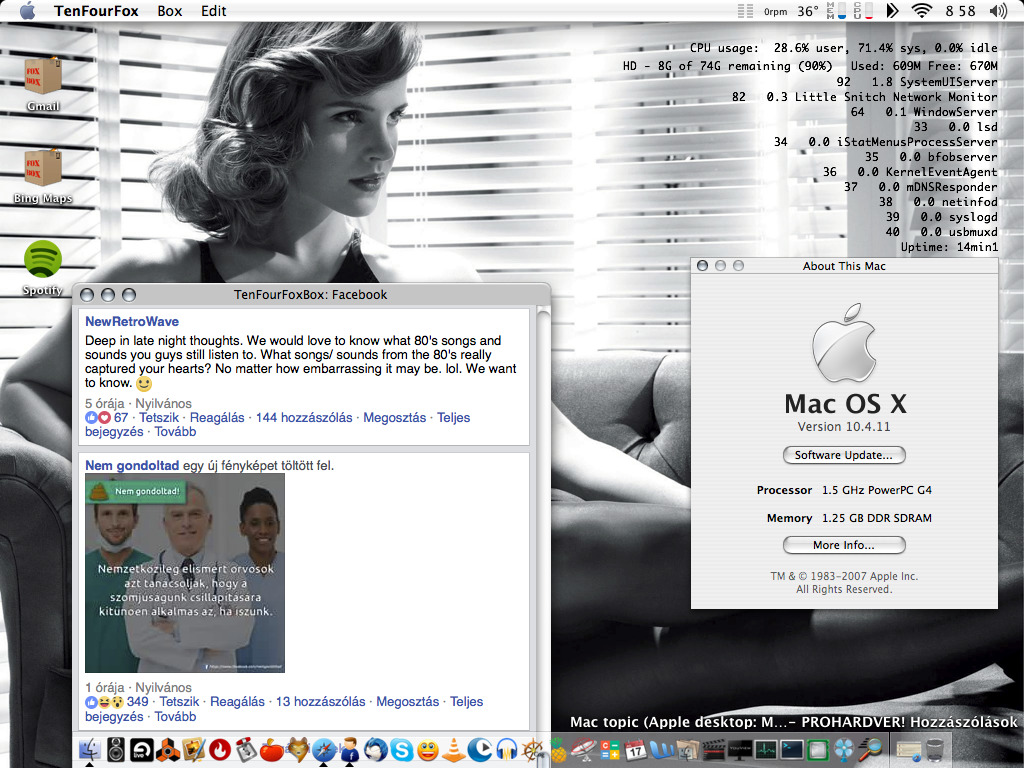Open the Finder icon in the Dock
The height and width of the screenshot is (768, 1024).
tap(89, 750)
